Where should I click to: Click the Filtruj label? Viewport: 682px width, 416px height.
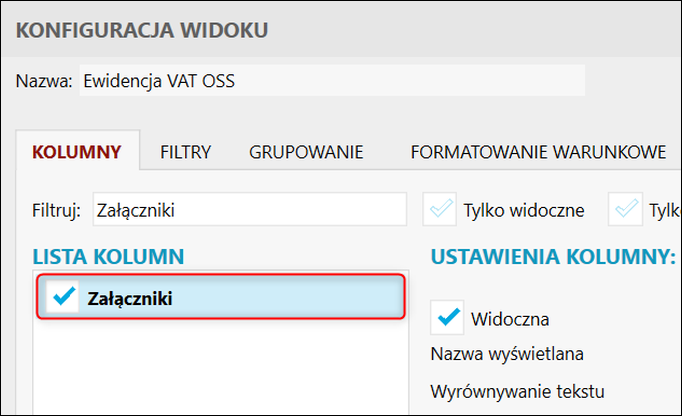56,211
